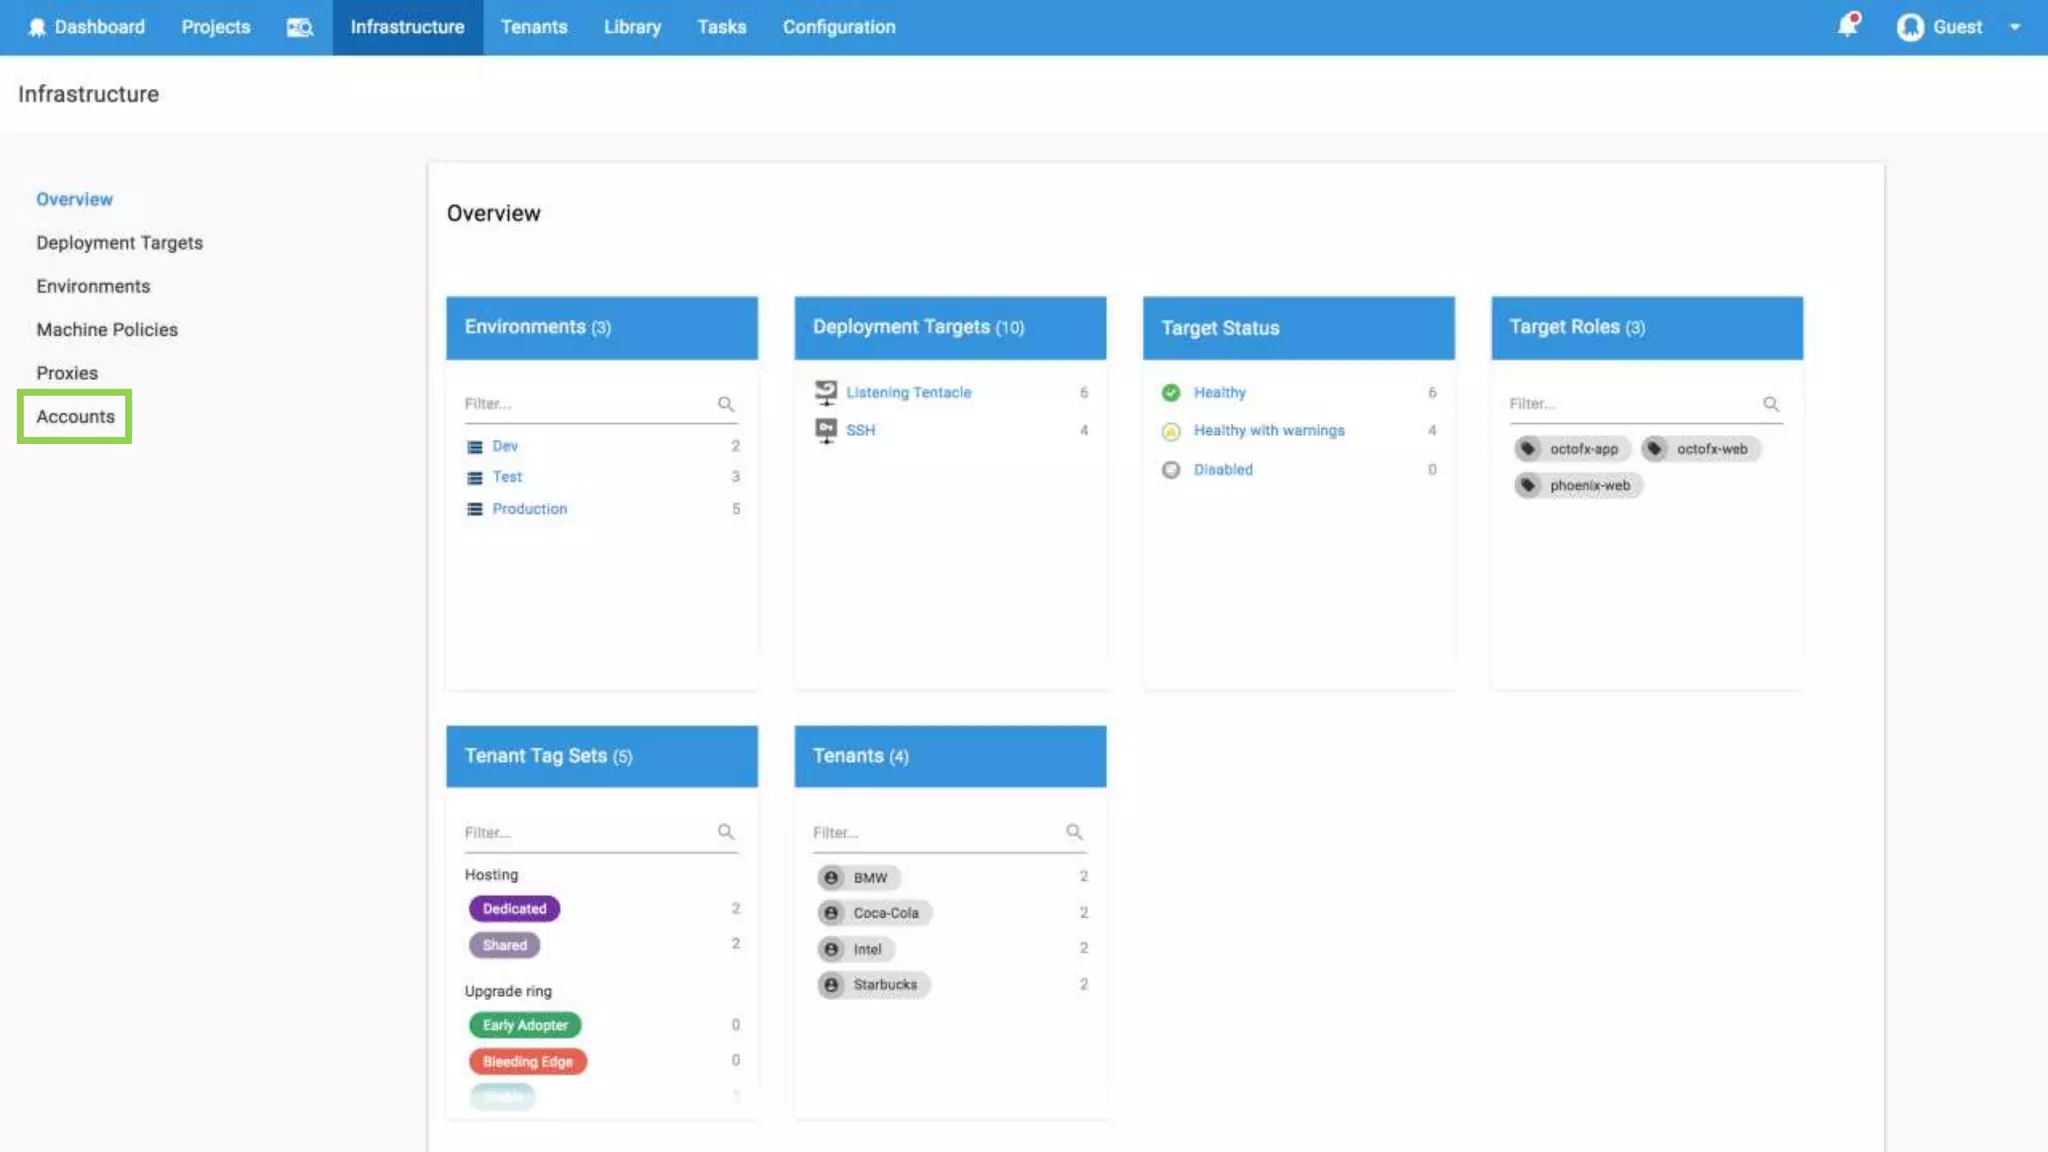Click the Production environment server icon
The image size is (2048, 1152).
[x=475, y=509]
